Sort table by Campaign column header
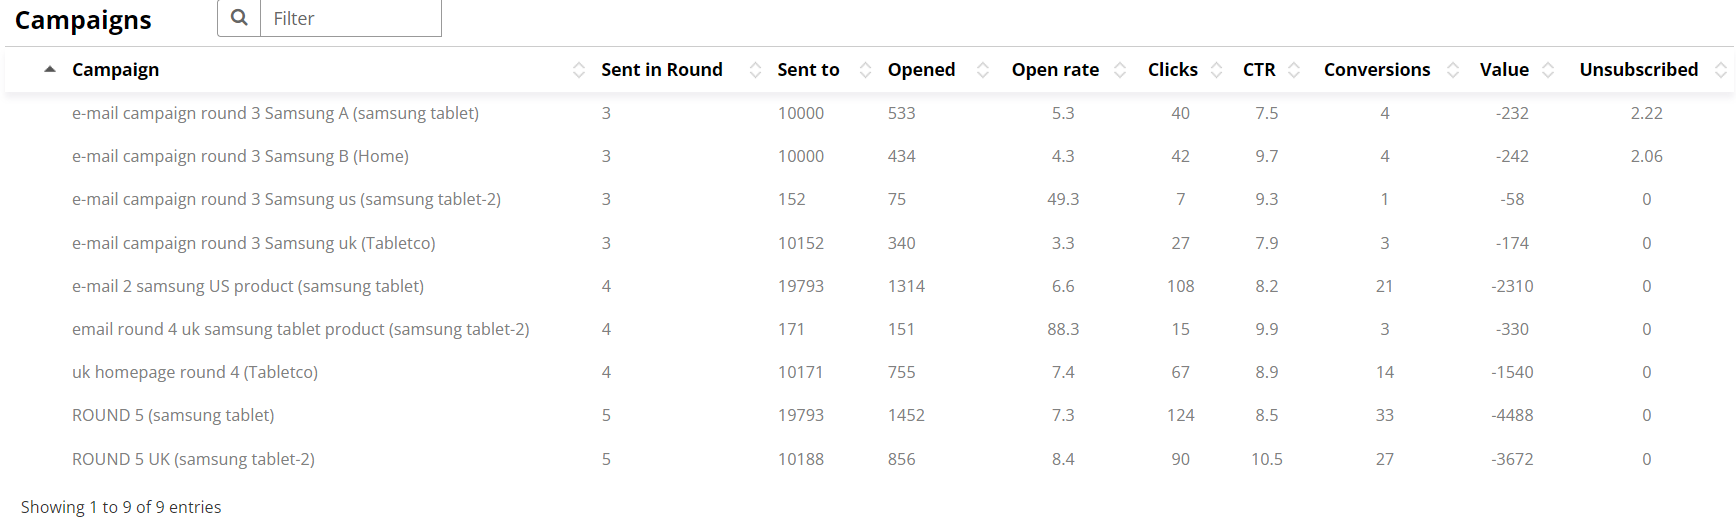The width and height of the screenshot is (1736, 529). (x=115, y=69)
